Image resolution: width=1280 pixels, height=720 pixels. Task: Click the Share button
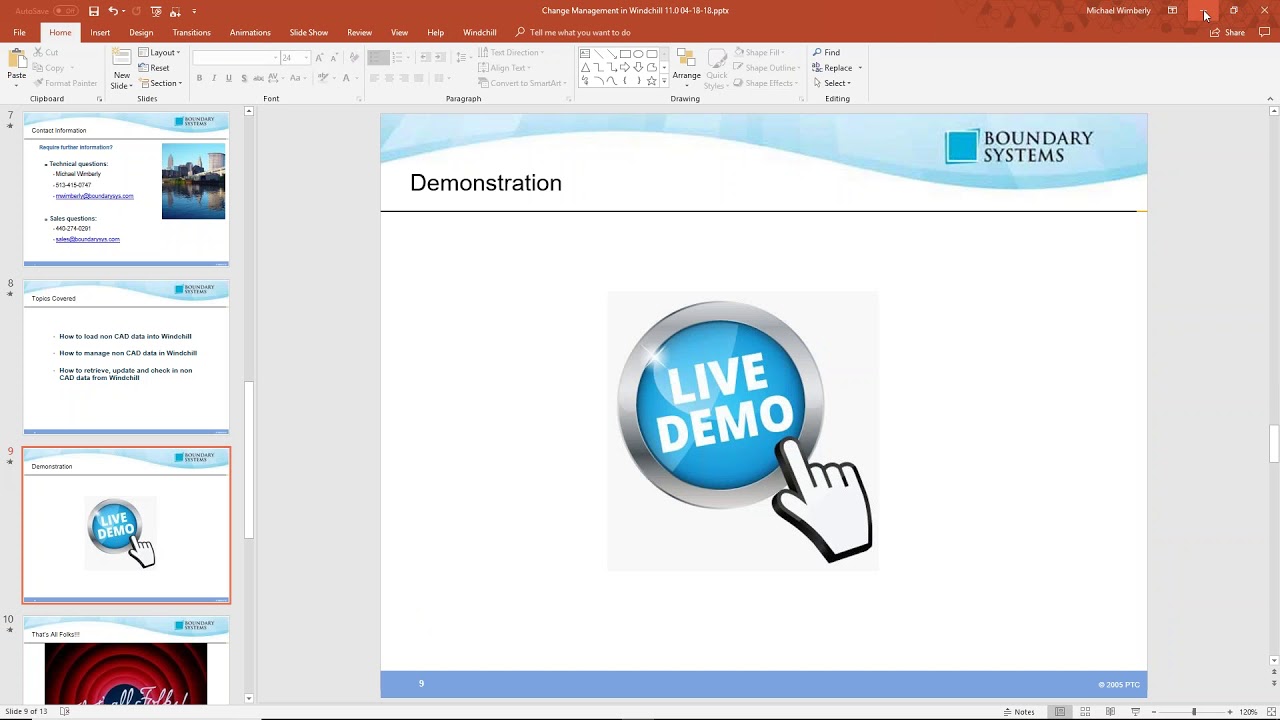1228,32
